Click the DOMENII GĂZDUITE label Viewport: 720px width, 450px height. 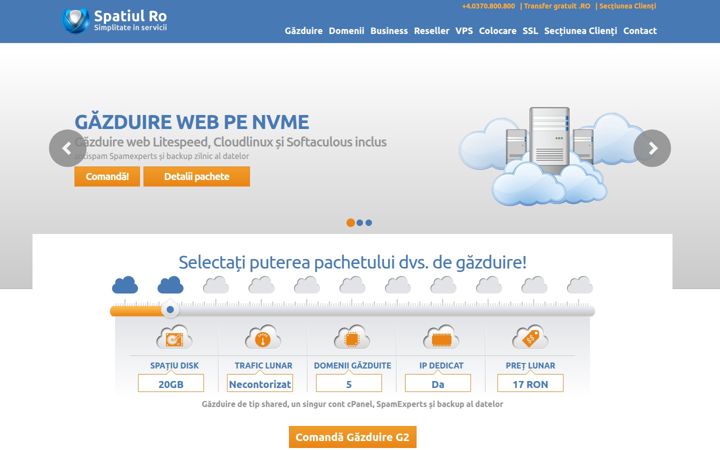point(352,366)
